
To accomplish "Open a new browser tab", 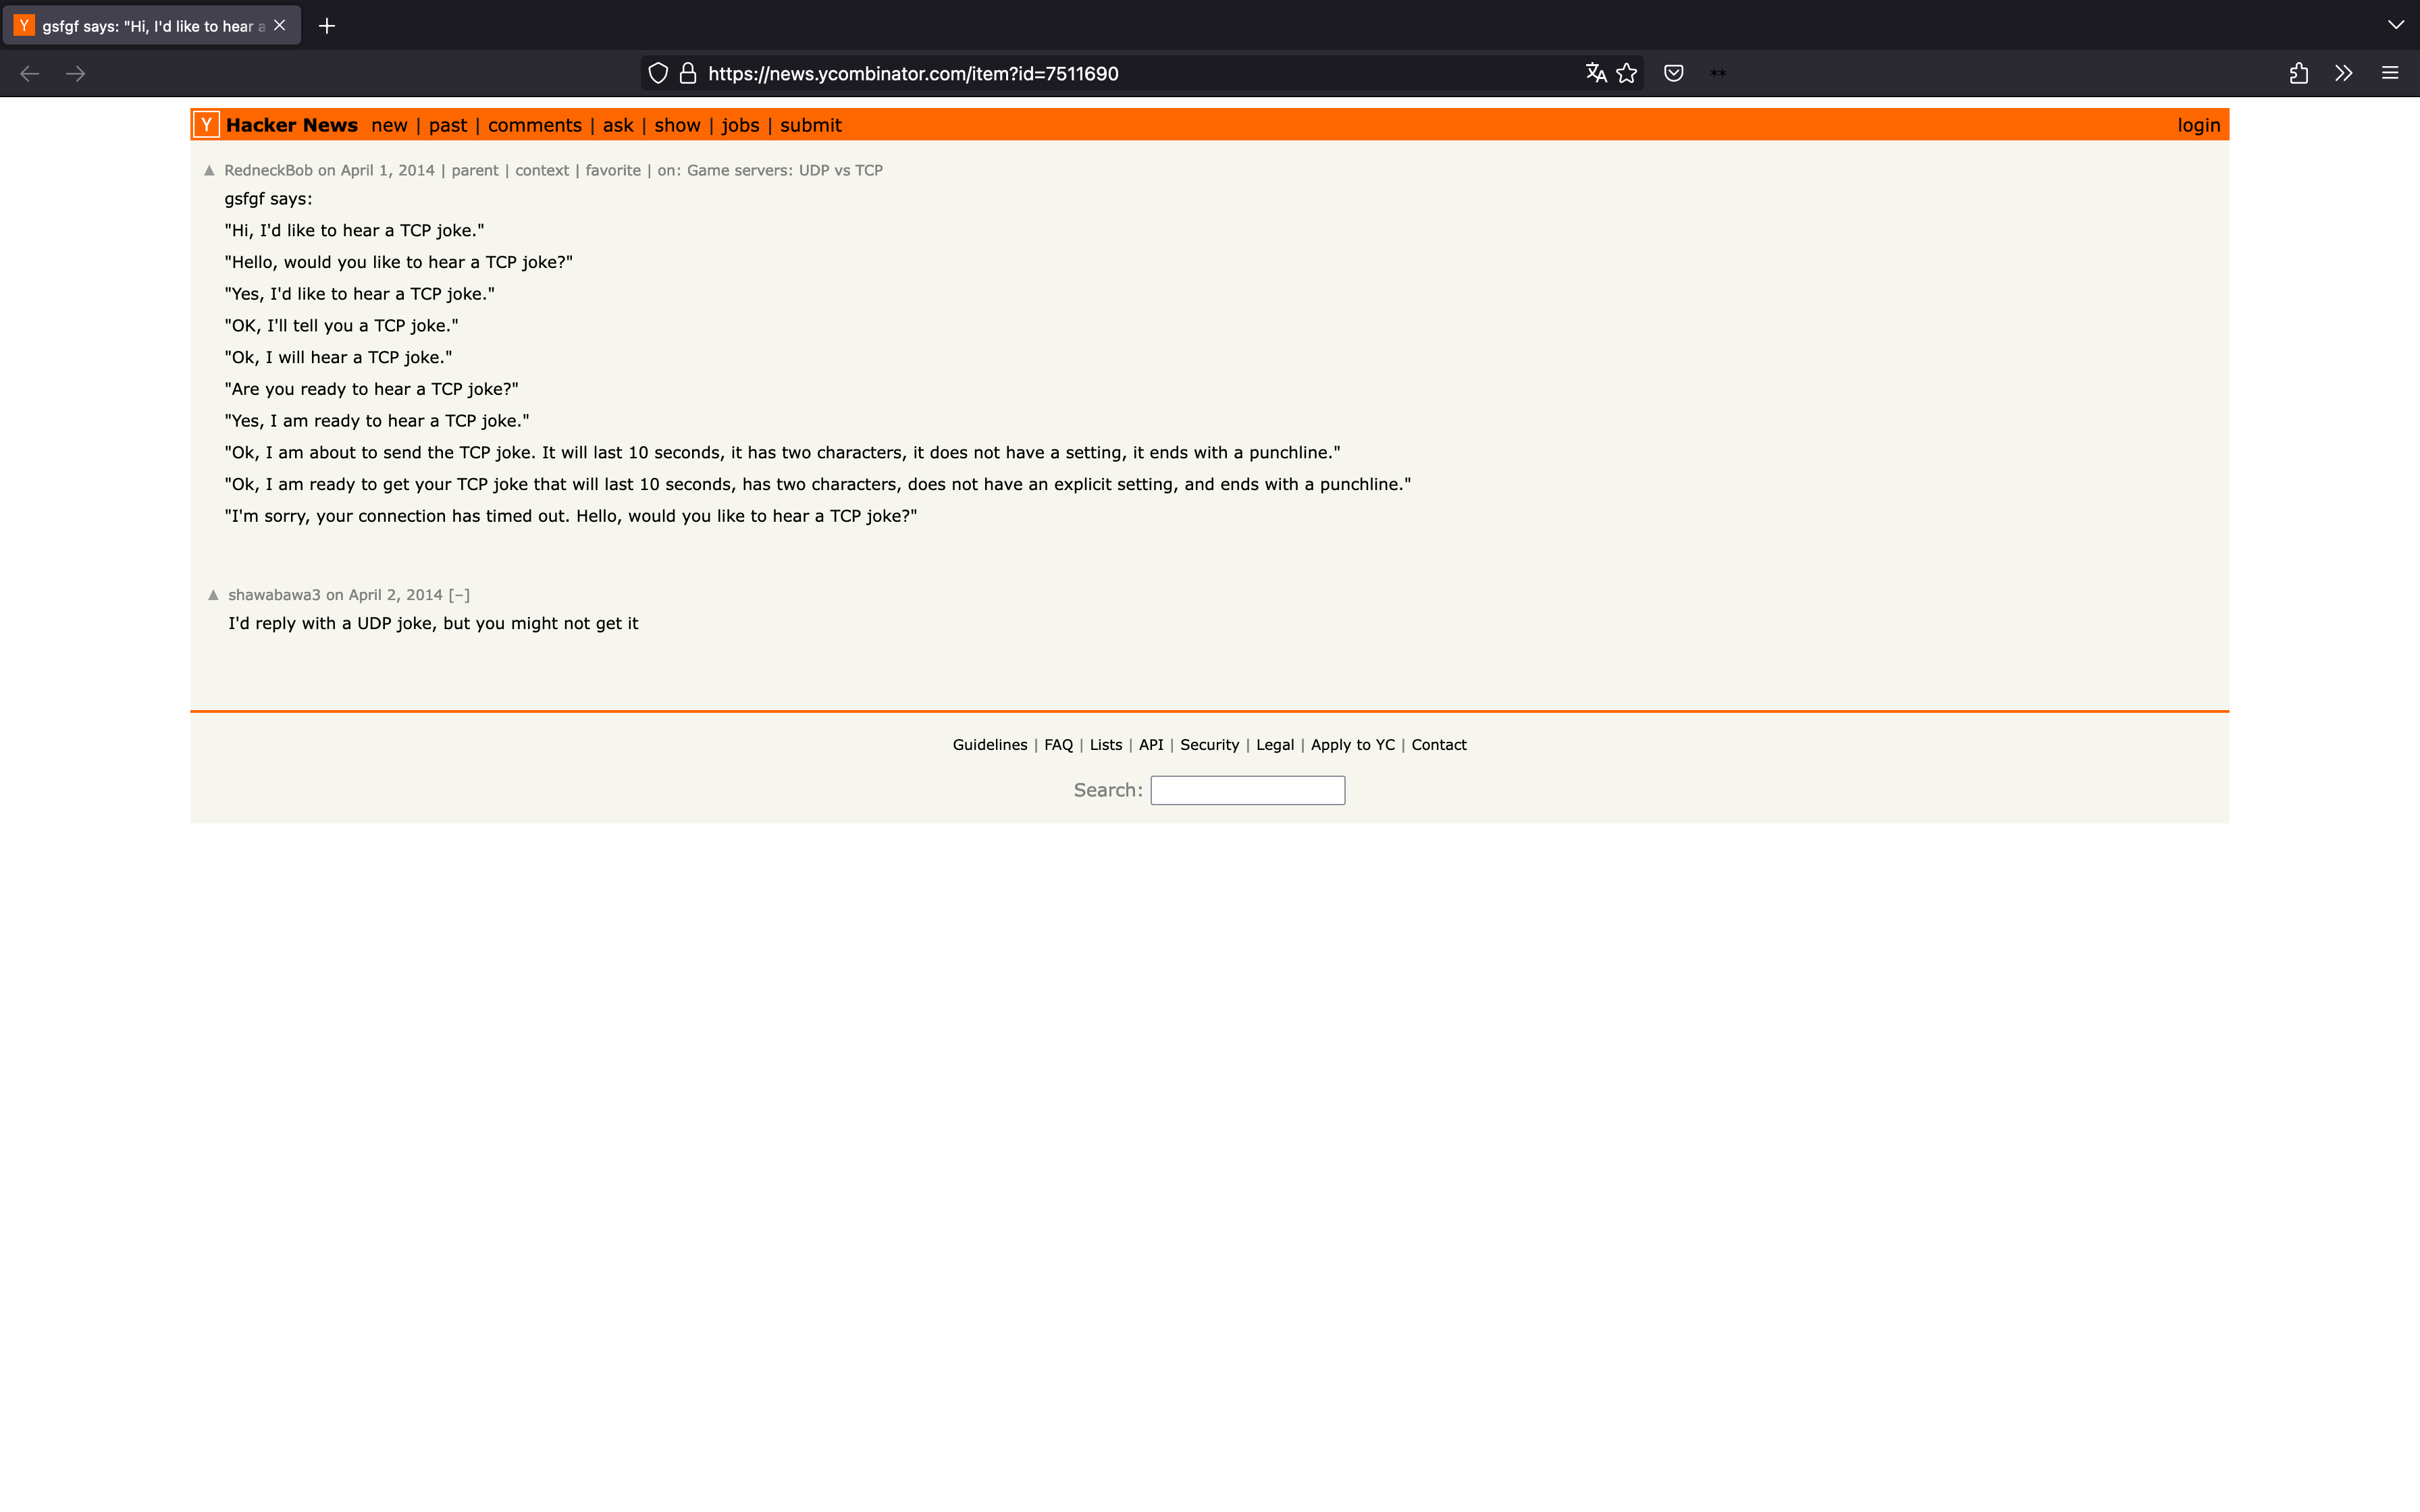I will coord(327,26).
